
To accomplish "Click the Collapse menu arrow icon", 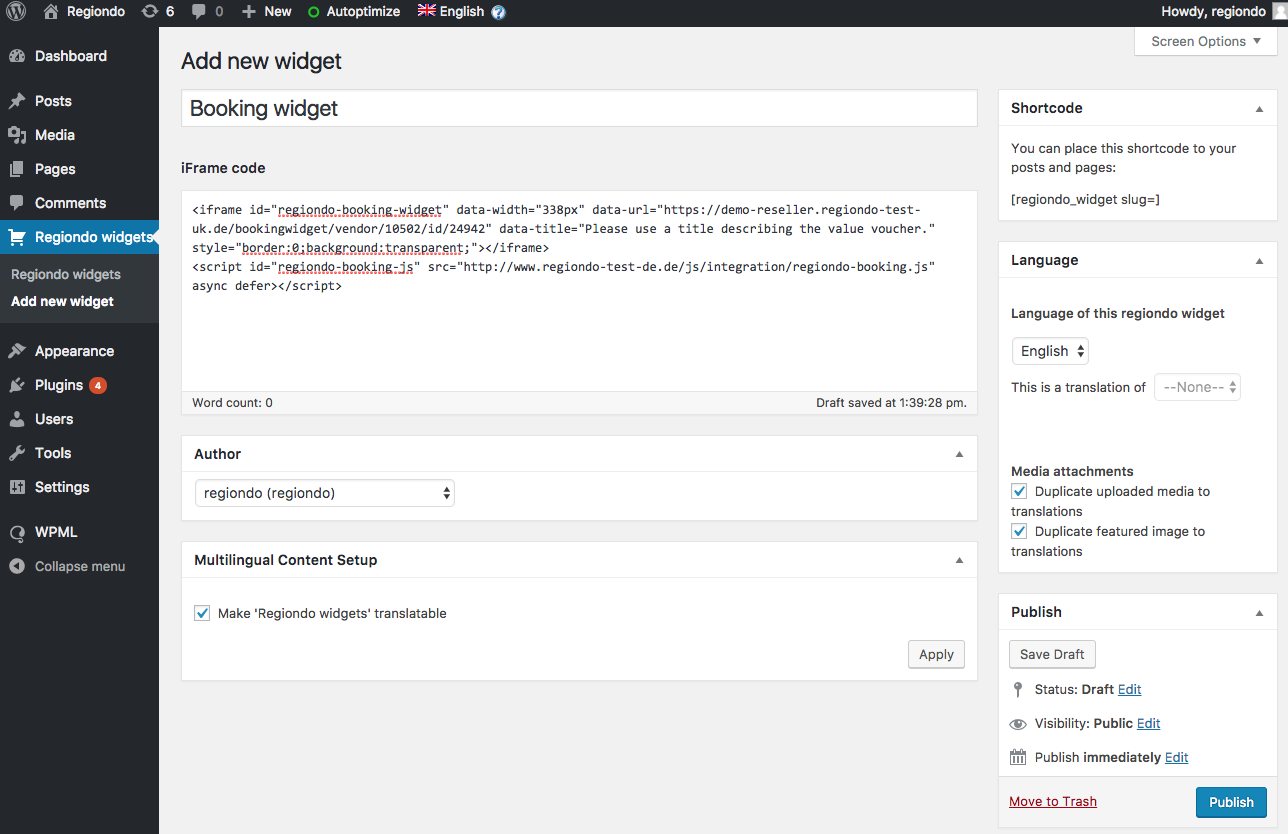I will tap(17, 566).
